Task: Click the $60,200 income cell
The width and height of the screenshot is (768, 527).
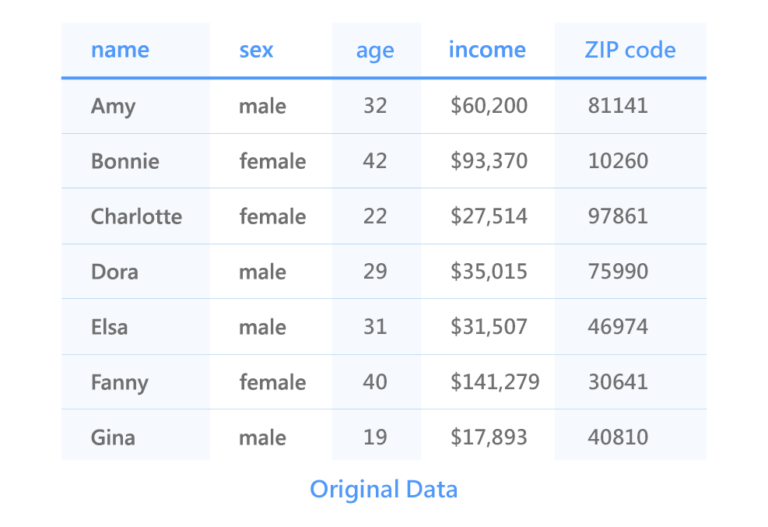Action: 489,106
